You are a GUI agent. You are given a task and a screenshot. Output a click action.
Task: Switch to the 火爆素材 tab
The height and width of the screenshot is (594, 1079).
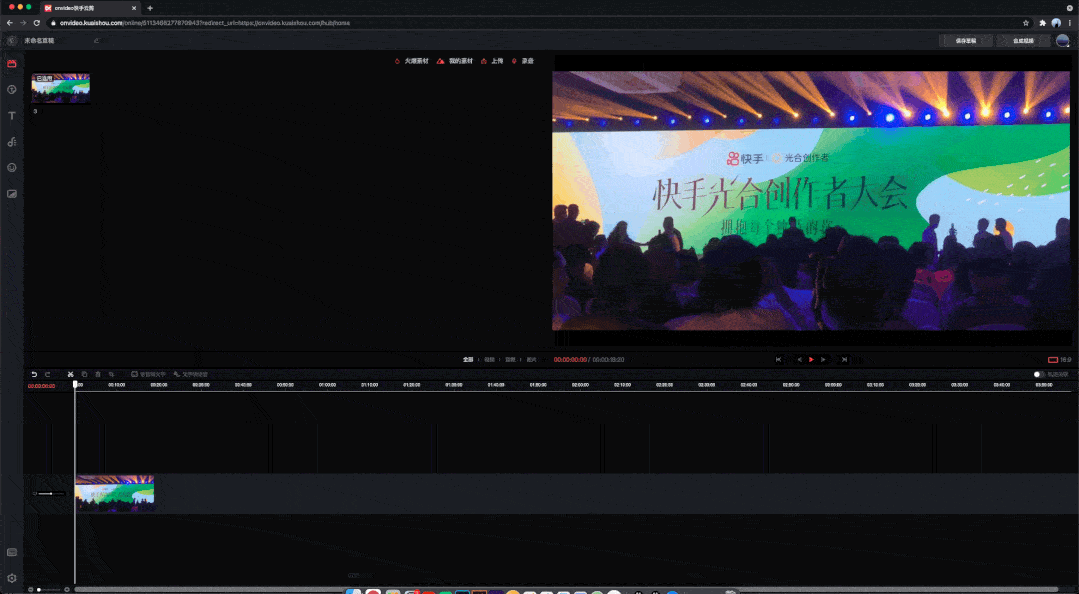click(412, 61)
